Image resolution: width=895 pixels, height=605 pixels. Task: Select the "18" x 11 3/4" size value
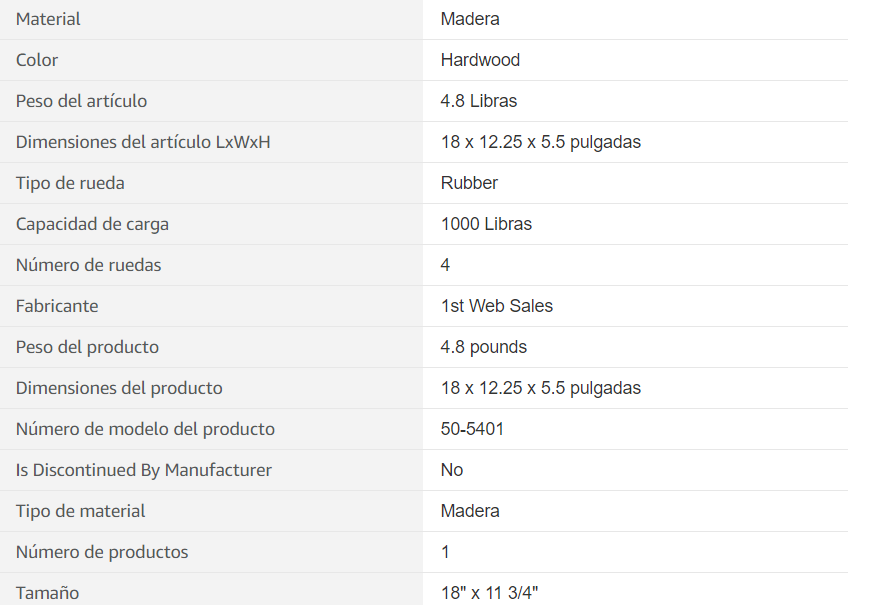[x=489, y=593]
